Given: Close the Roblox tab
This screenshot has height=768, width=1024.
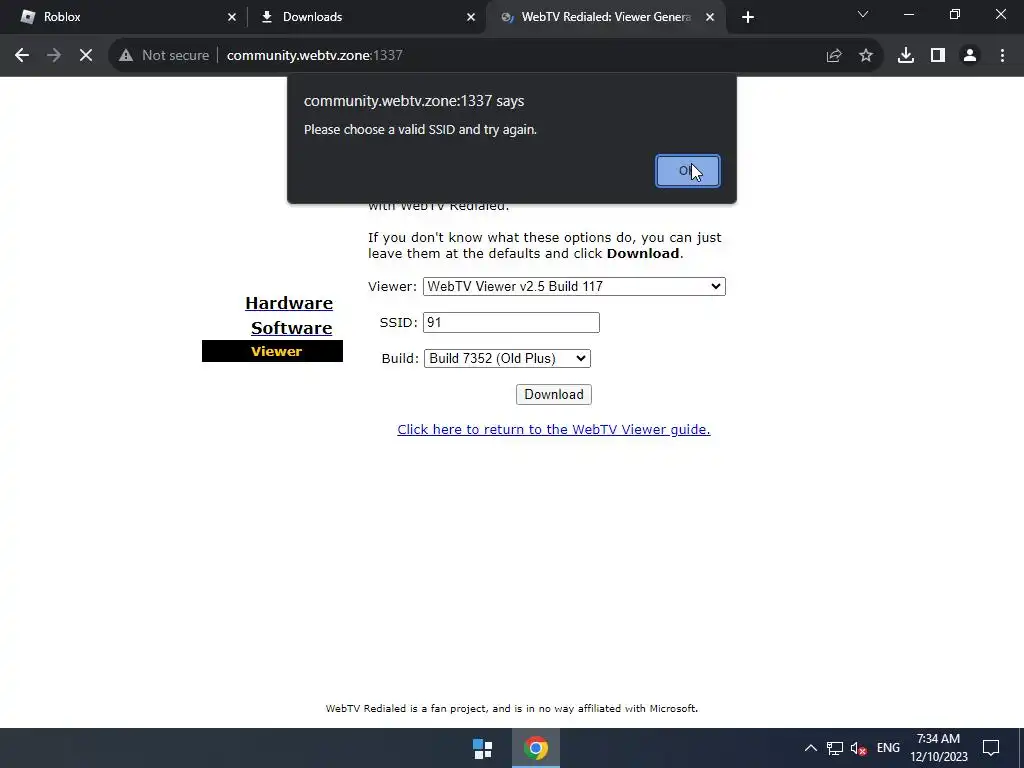Looking at the screenshot, I should click(232, 17).
